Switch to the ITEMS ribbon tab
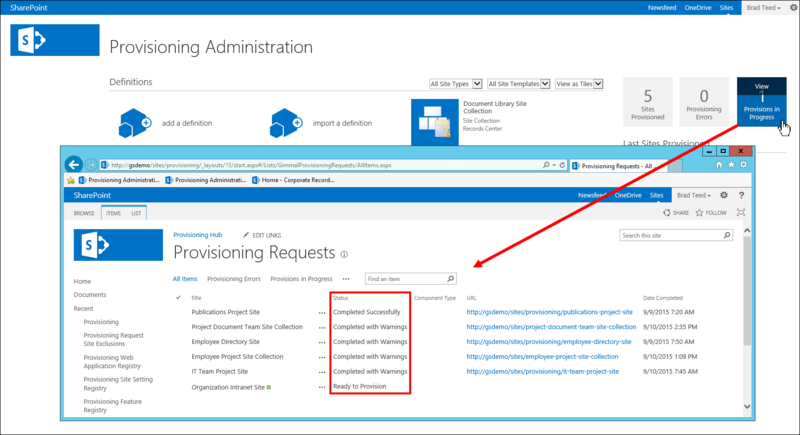 113,213
